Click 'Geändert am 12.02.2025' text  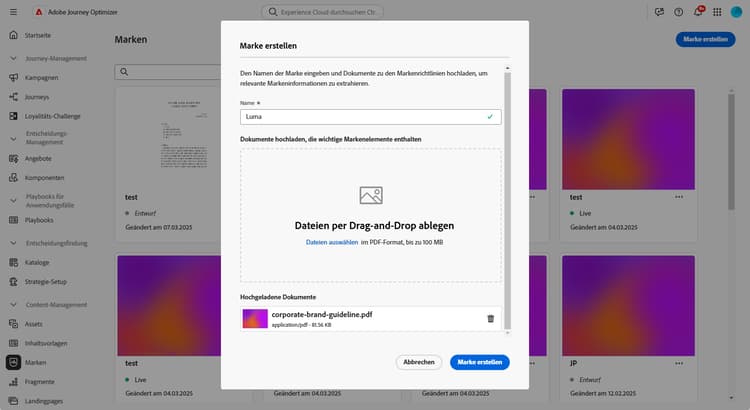[603, 393]
